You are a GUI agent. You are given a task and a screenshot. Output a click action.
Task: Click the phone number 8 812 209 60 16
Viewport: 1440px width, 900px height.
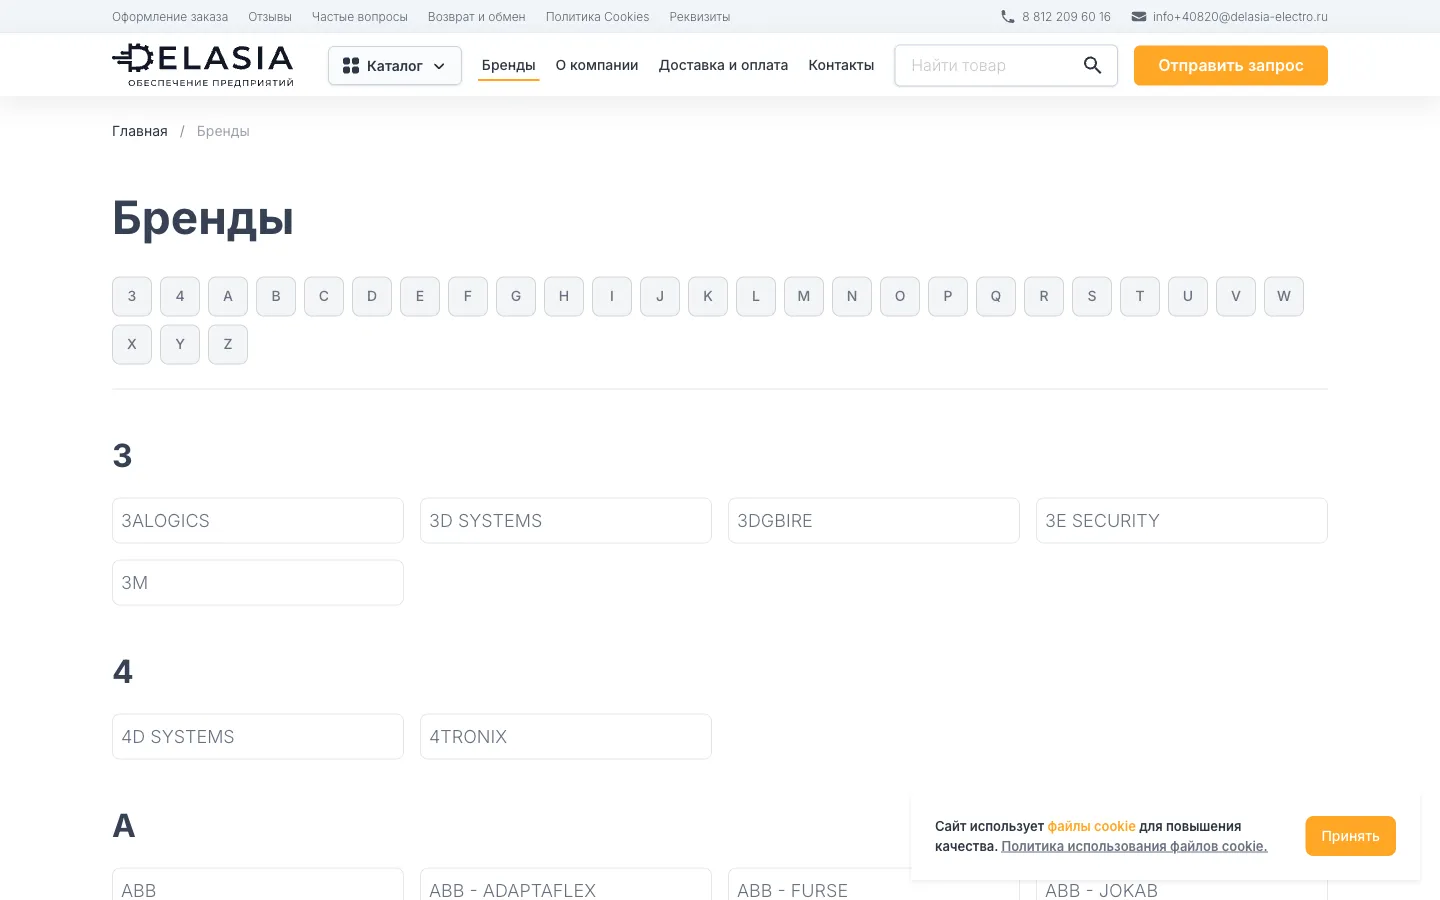click(x=1066, y=17)
